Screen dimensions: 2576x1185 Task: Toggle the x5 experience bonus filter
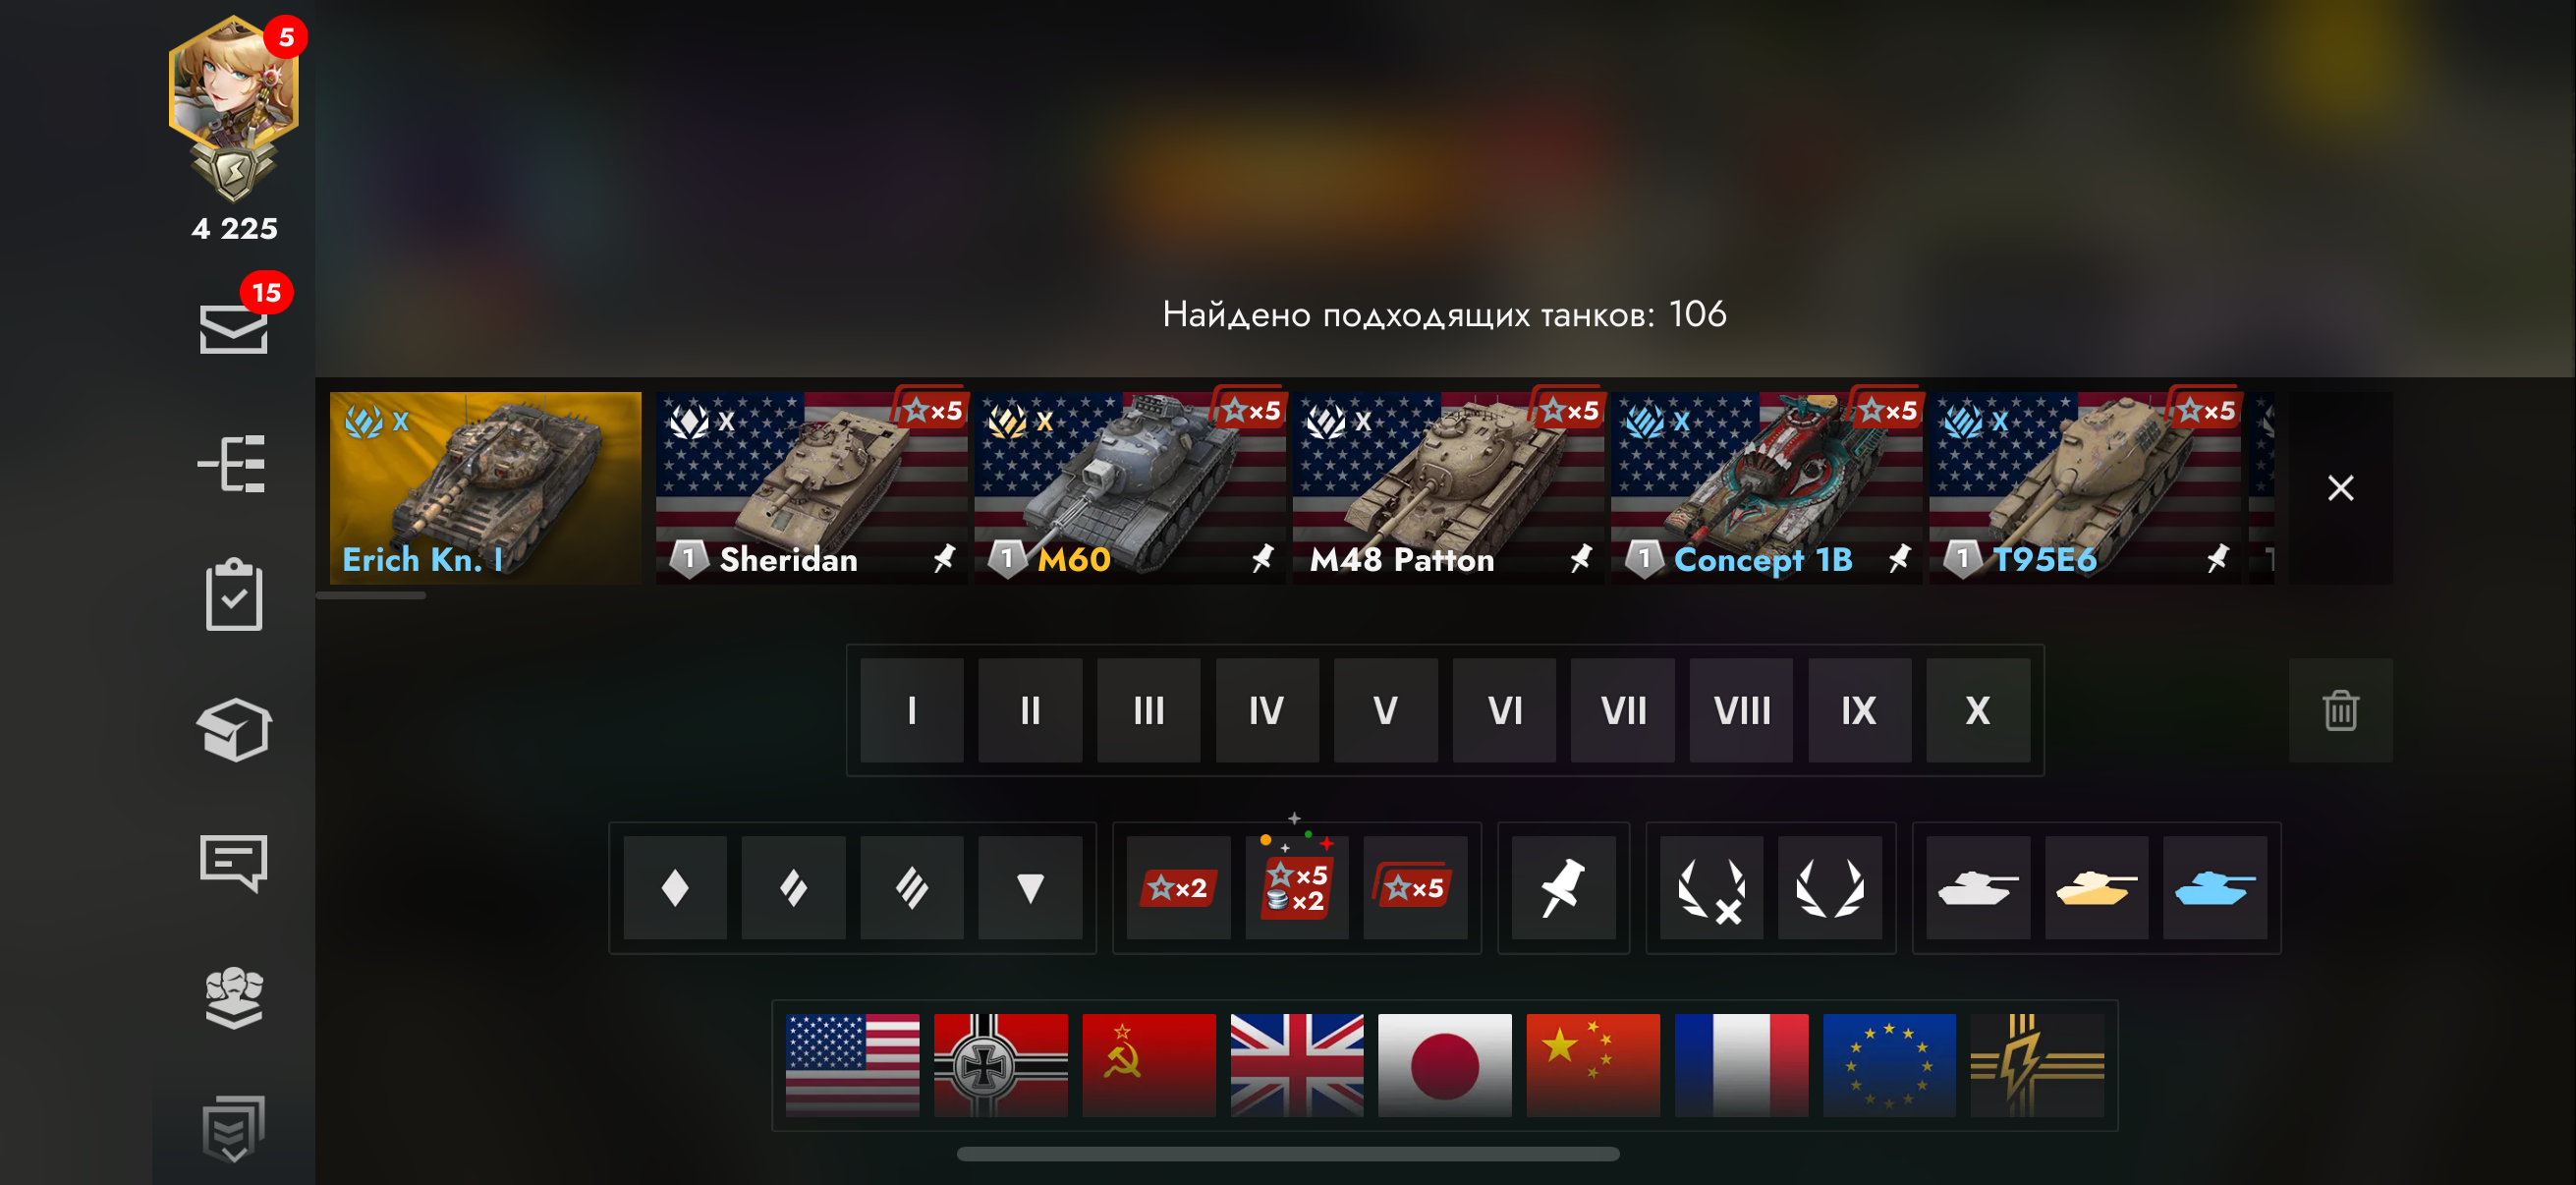1415,888
